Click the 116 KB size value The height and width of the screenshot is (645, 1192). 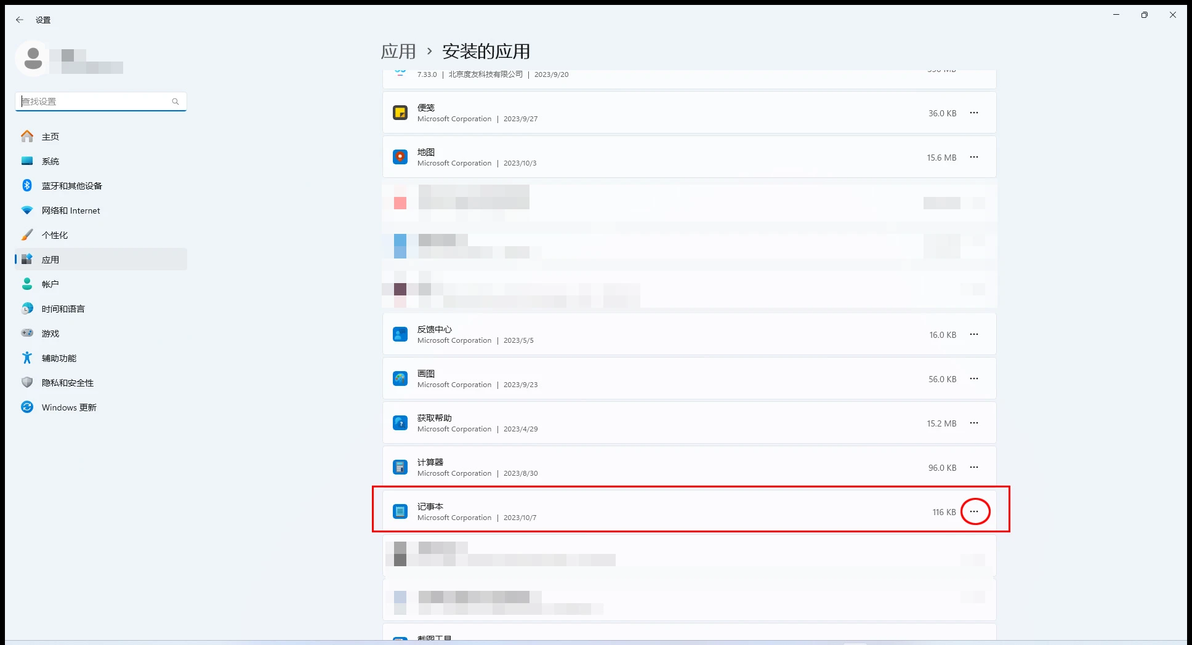[x=944, y=512]
